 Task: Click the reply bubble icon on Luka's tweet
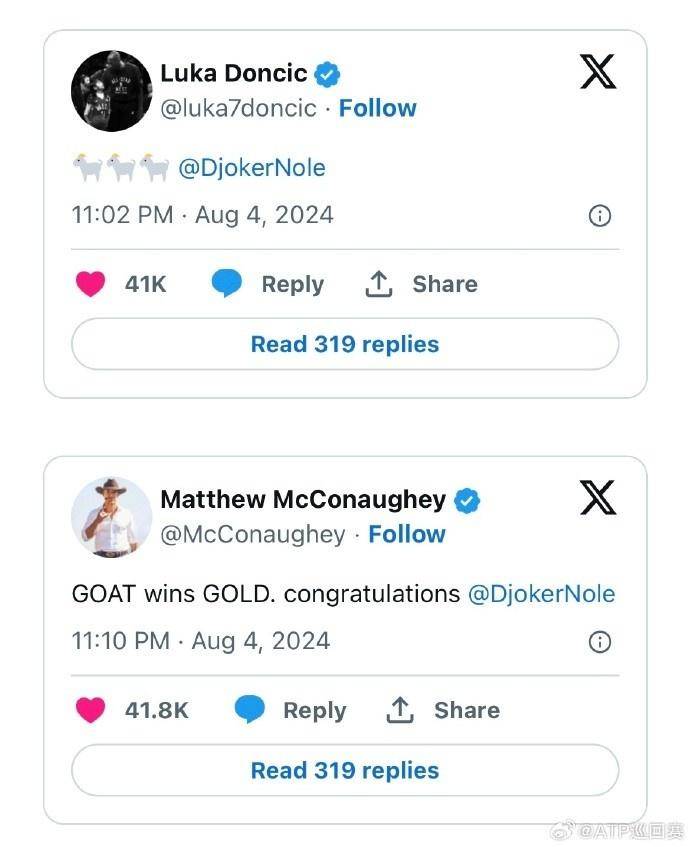227,284
